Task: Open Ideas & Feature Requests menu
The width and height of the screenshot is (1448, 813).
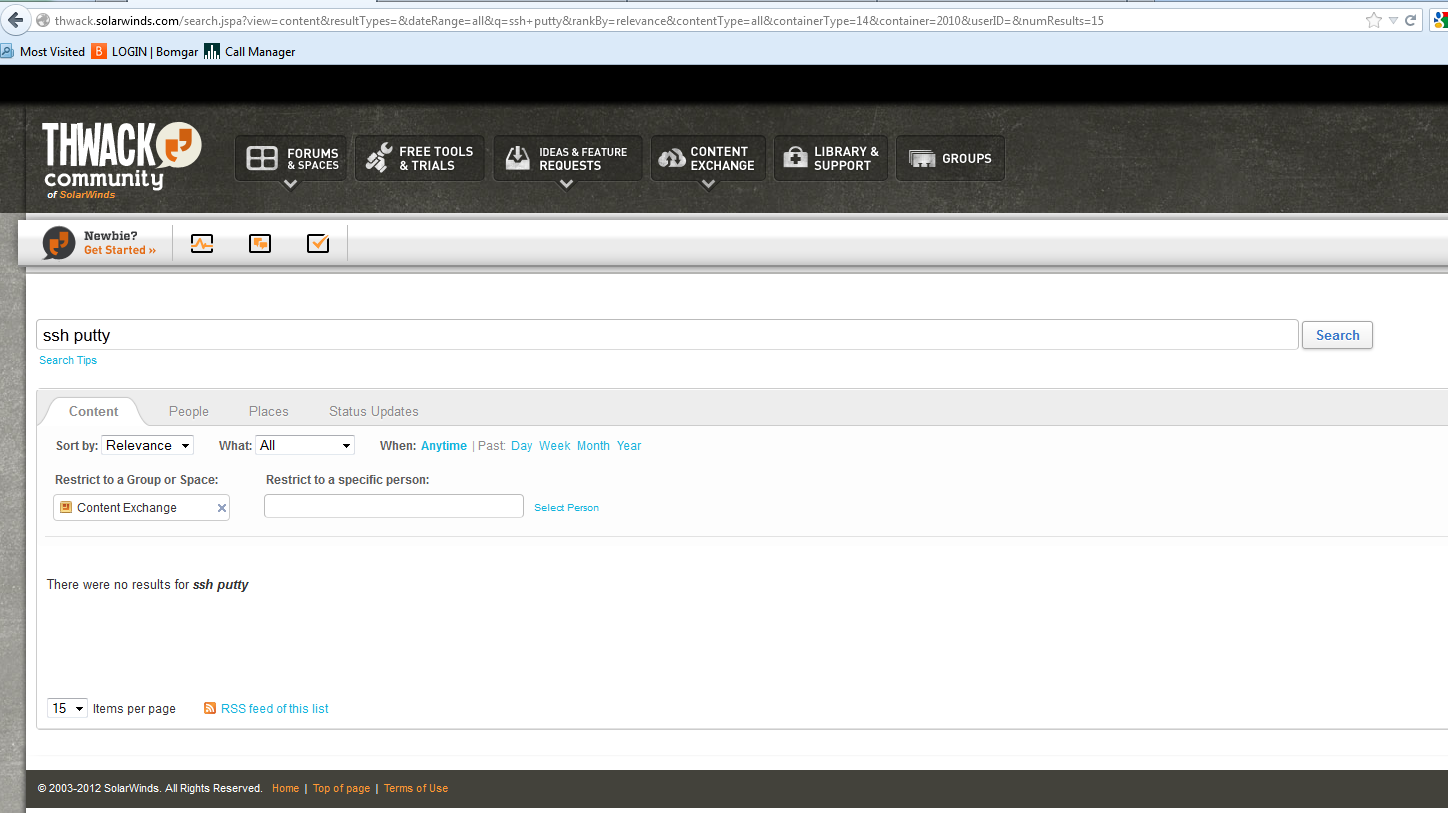Action: coord(567,158)
